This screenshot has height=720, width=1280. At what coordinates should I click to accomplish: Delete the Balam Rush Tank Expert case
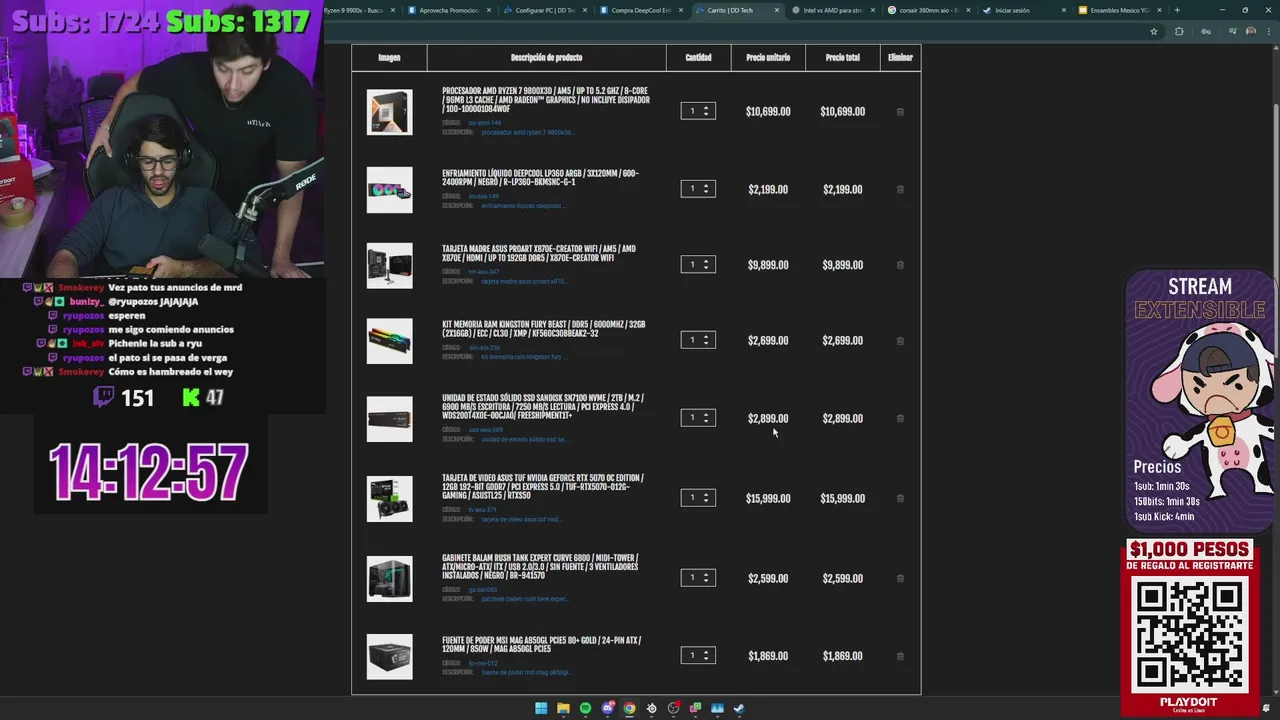pos(900,578)
